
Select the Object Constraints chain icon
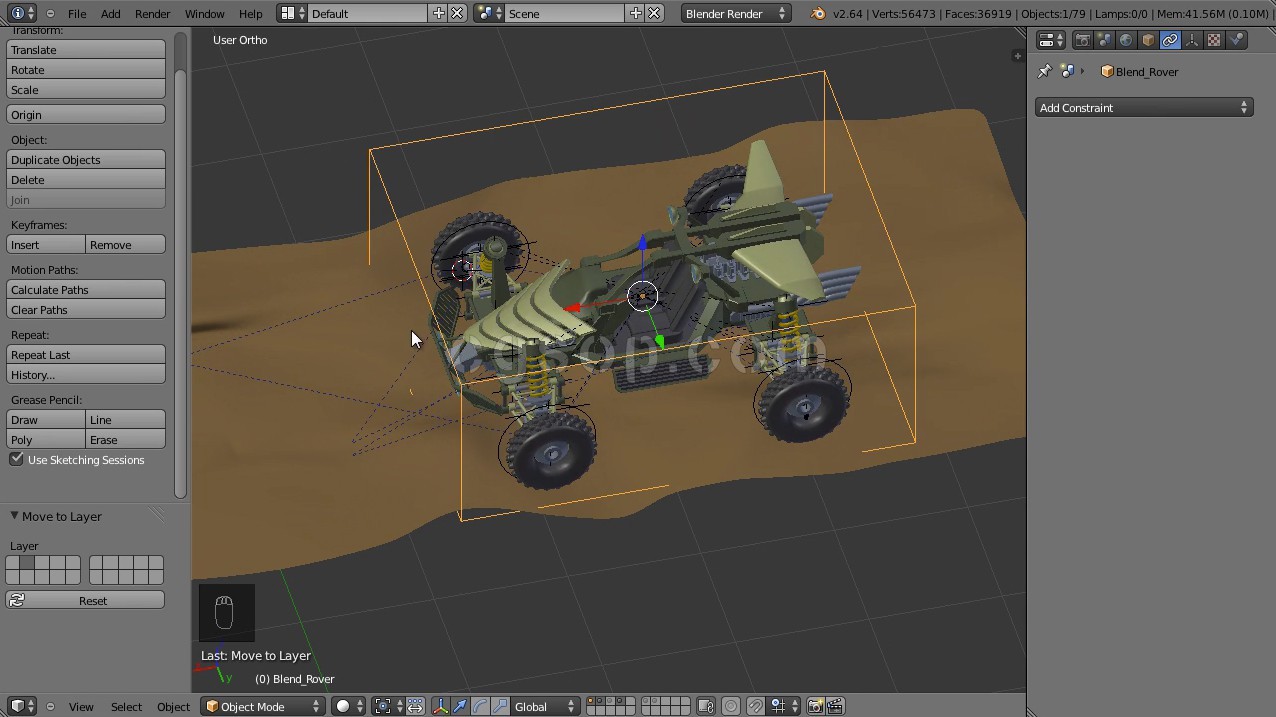pyautogui.click(x=1170, y=40)
